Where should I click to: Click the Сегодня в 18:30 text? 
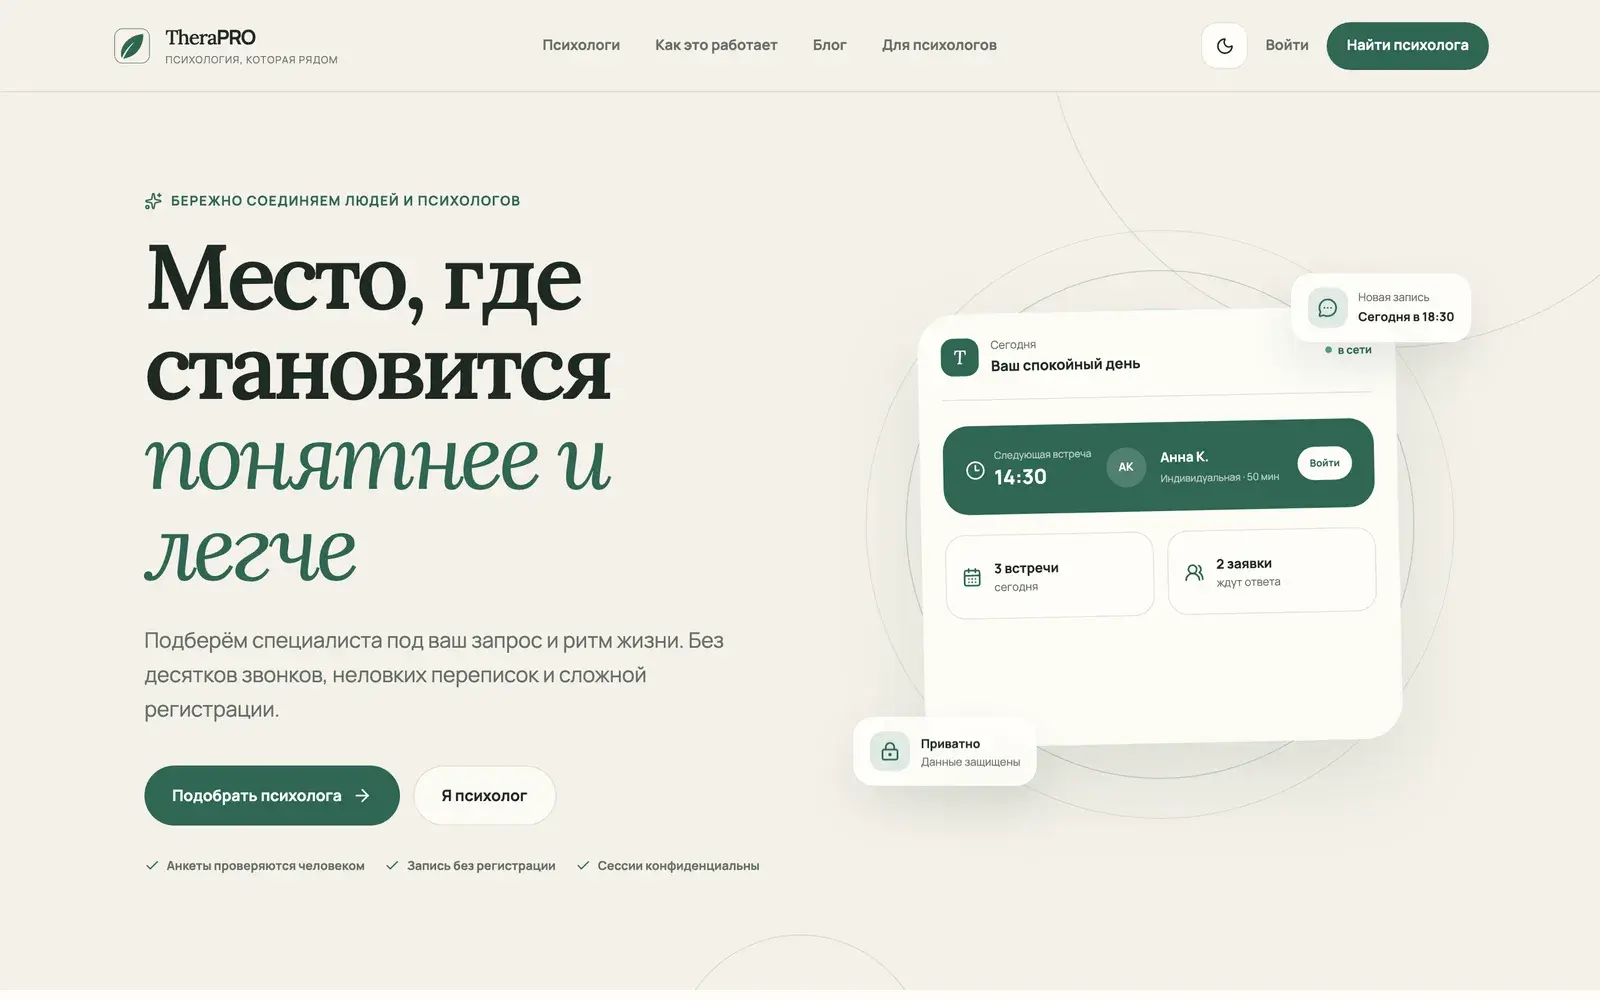[1406, 317]
